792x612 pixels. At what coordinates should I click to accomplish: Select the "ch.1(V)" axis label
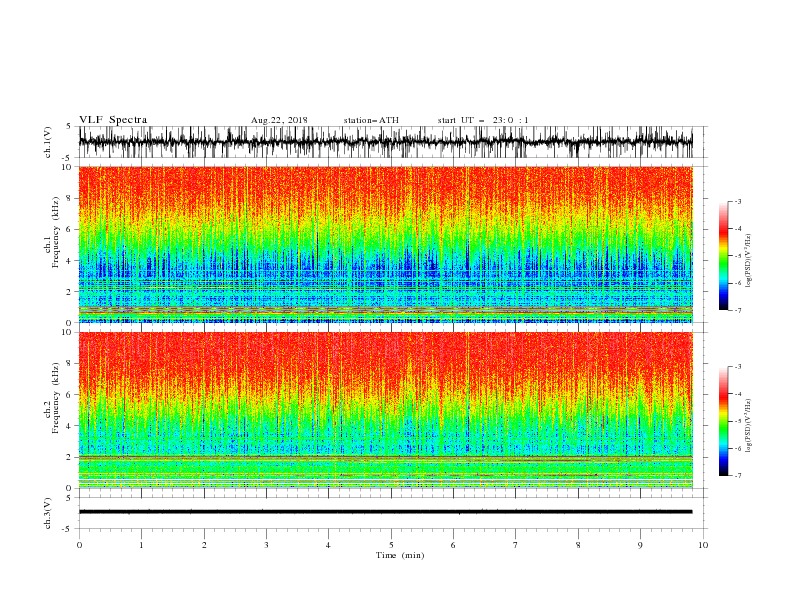click(x=48, y=142)
